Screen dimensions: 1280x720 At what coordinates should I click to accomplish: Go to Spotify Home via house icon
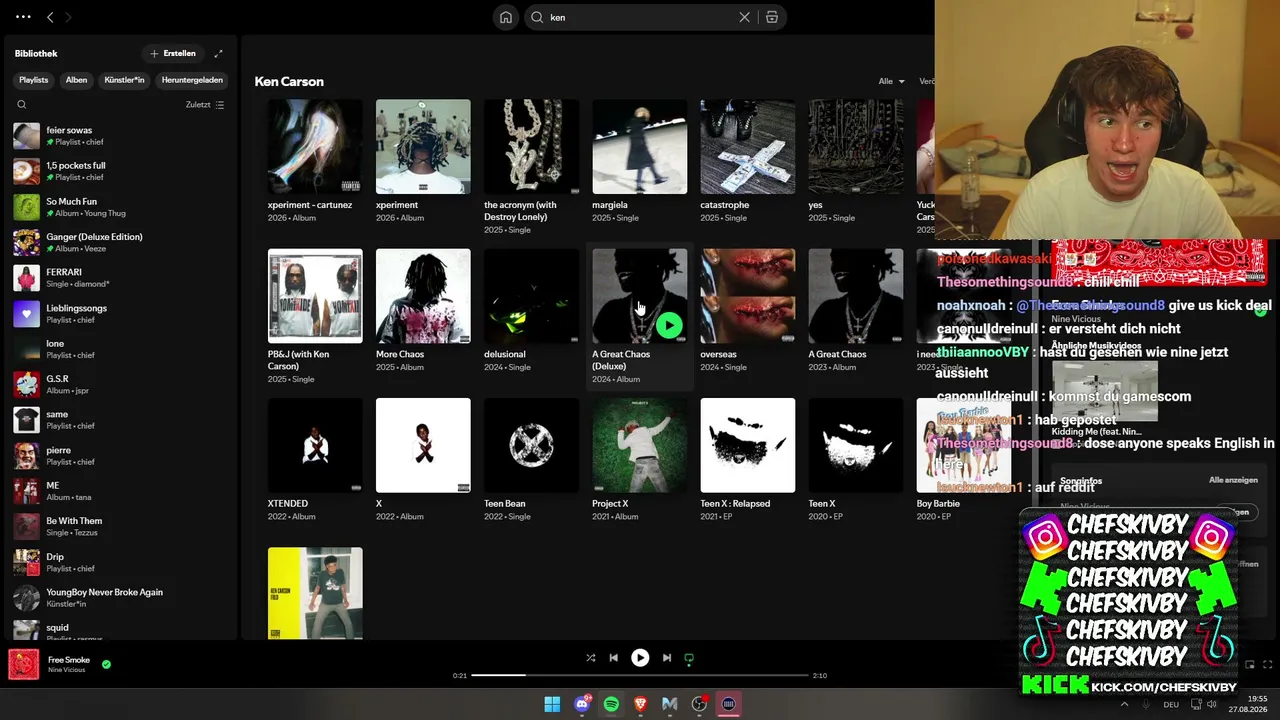[x=506, y=17]
